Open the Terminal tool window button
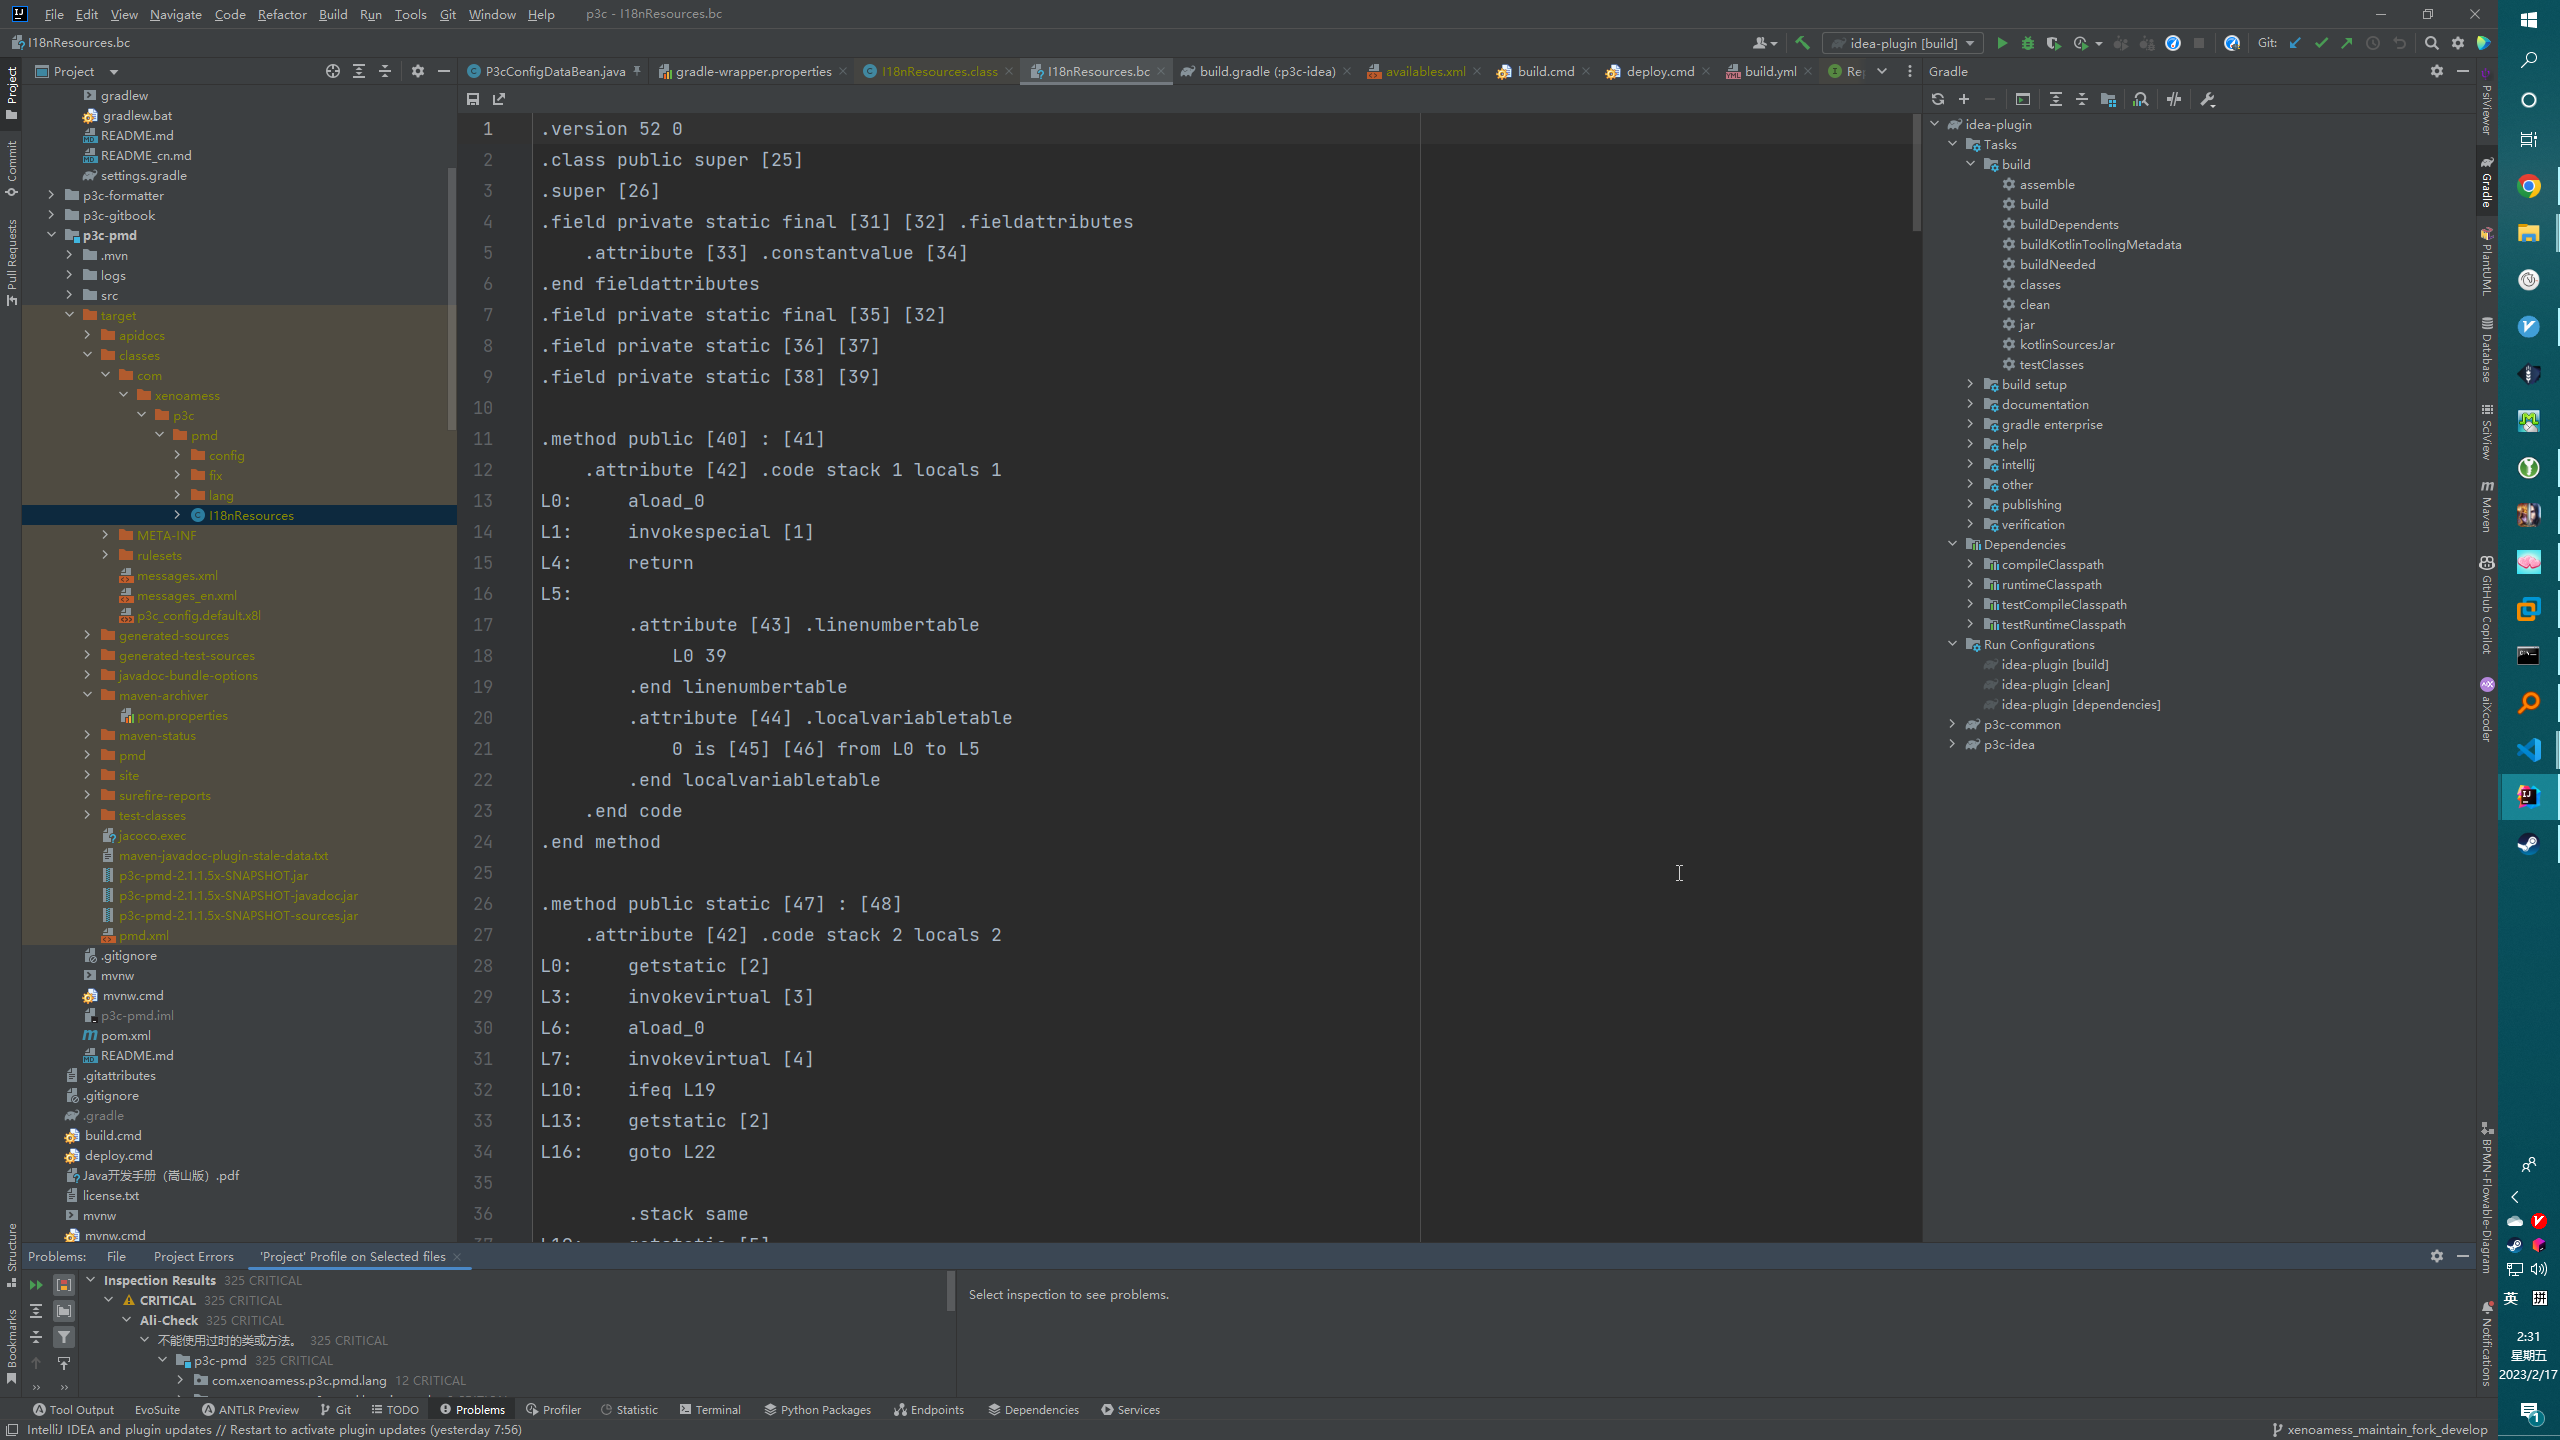2560x1440 pixels. (710, 1409)
